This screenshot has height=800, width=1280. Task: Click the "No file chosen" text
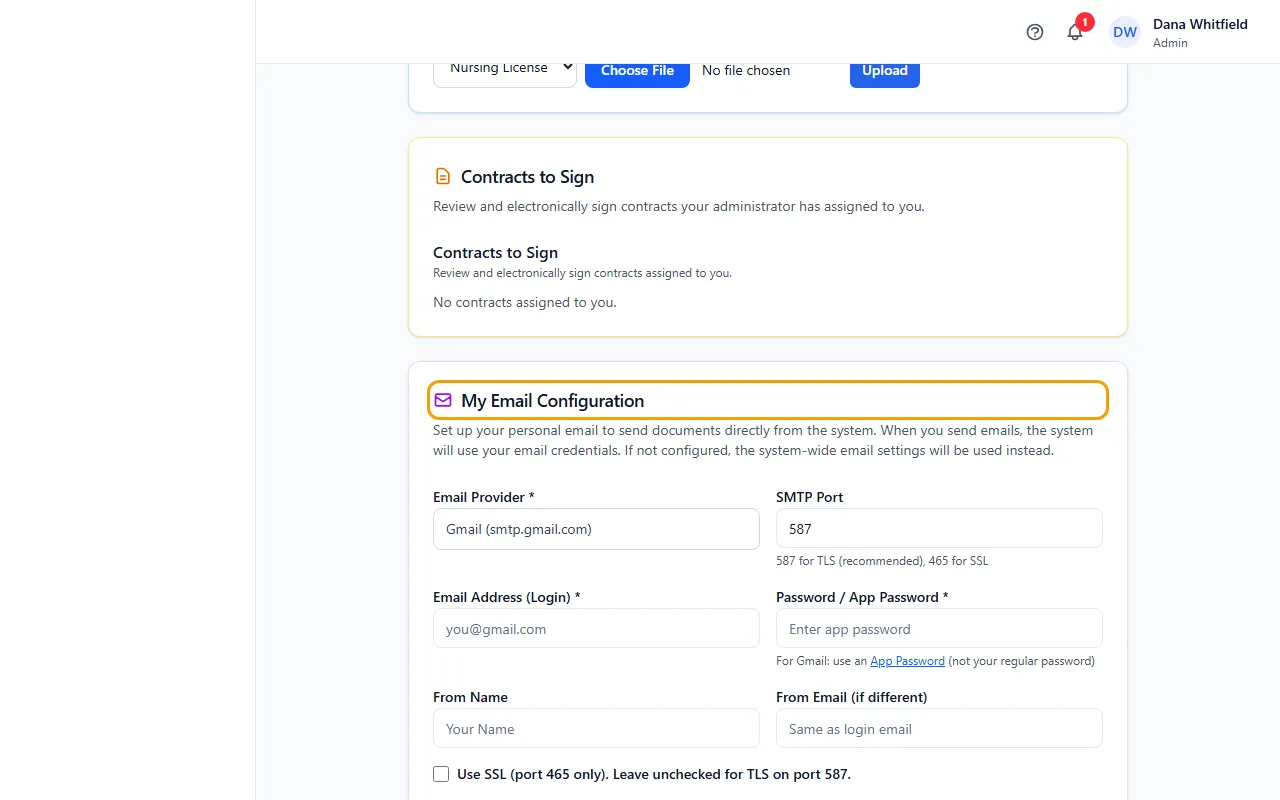(746, 71)
